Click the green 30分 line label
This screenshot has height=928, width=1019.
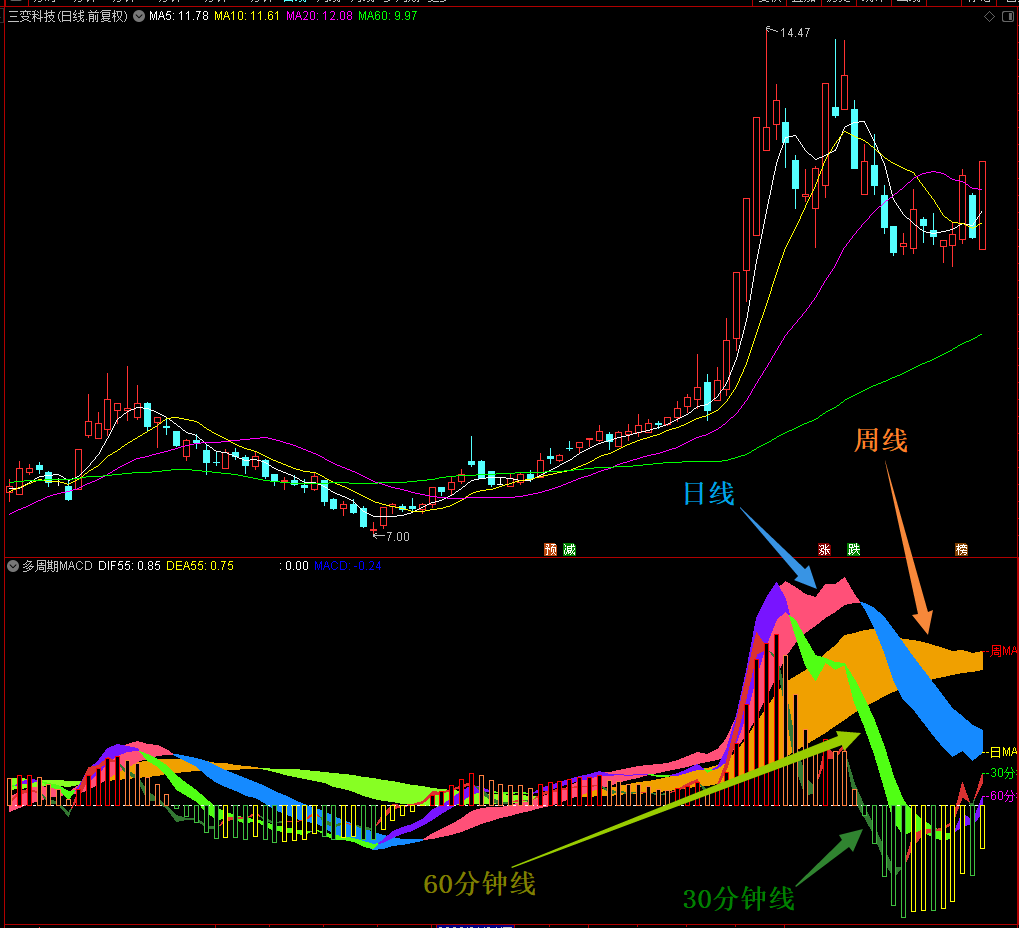(x=1003, y=773)
